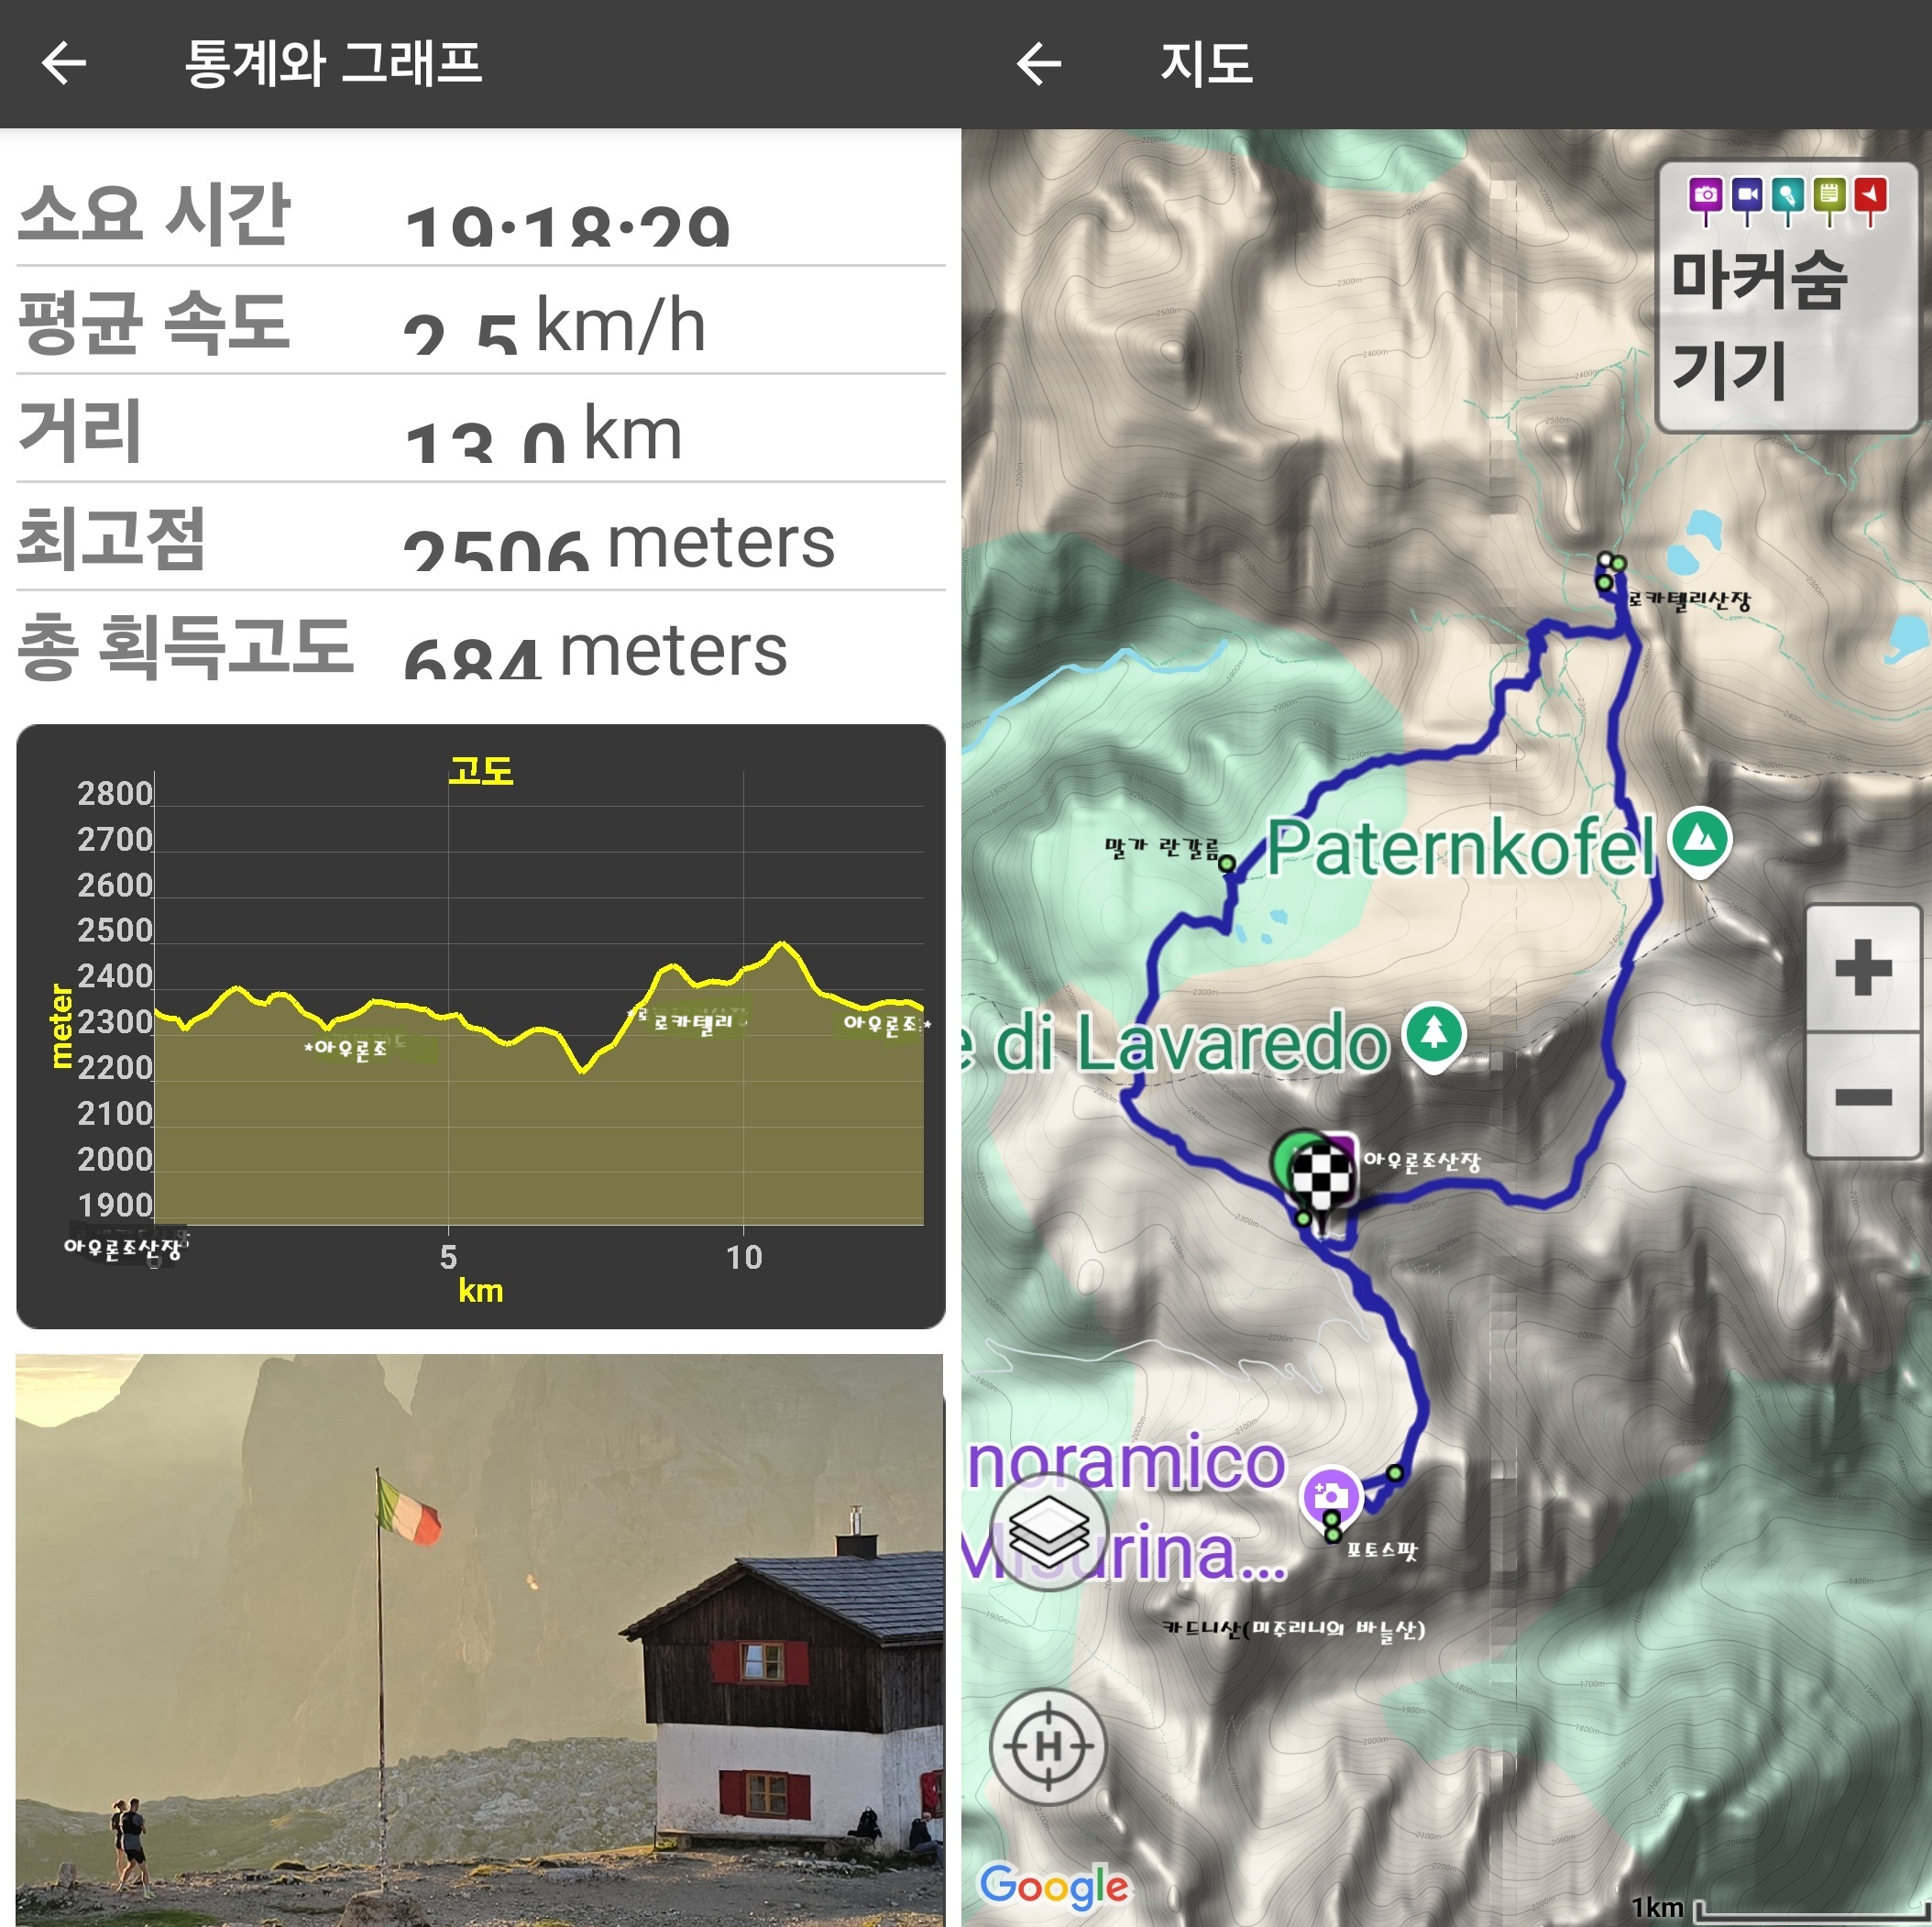Tap the locate/center target icon
This screenshot has height=1927, width=1932.
click(1048, 1746)
